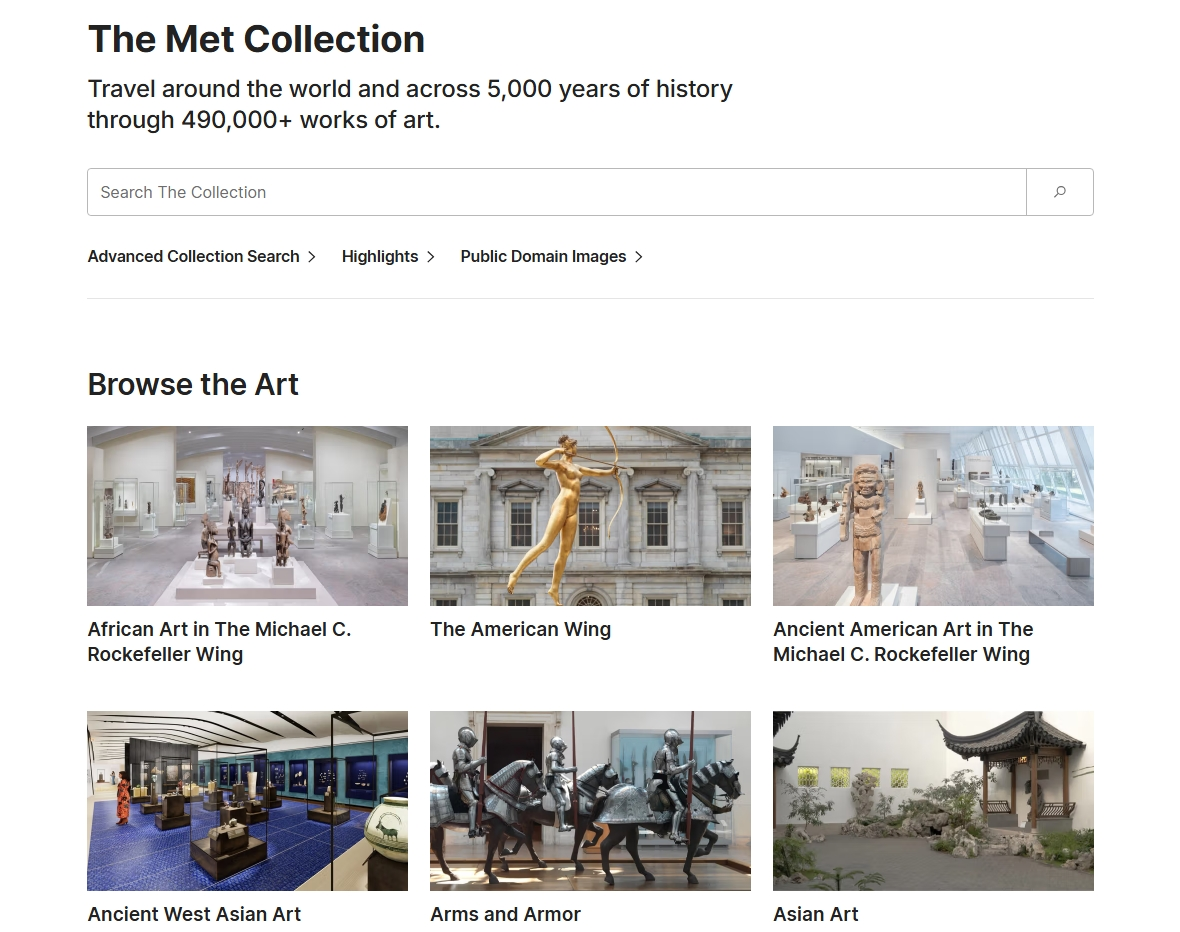Click The American Wing title text
The height and width of the screenshot is (932, 1180).
click(520, 629)
